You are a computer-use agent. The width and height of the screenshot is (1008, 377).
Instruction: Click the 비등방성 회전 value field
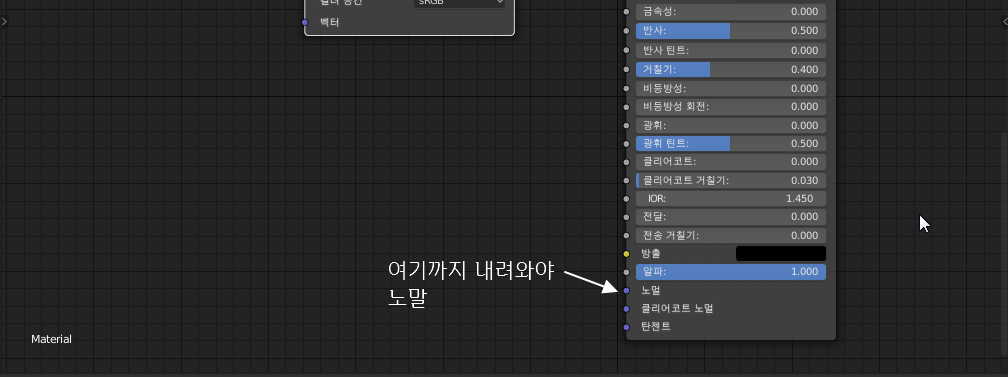click(x=731, y=106)
